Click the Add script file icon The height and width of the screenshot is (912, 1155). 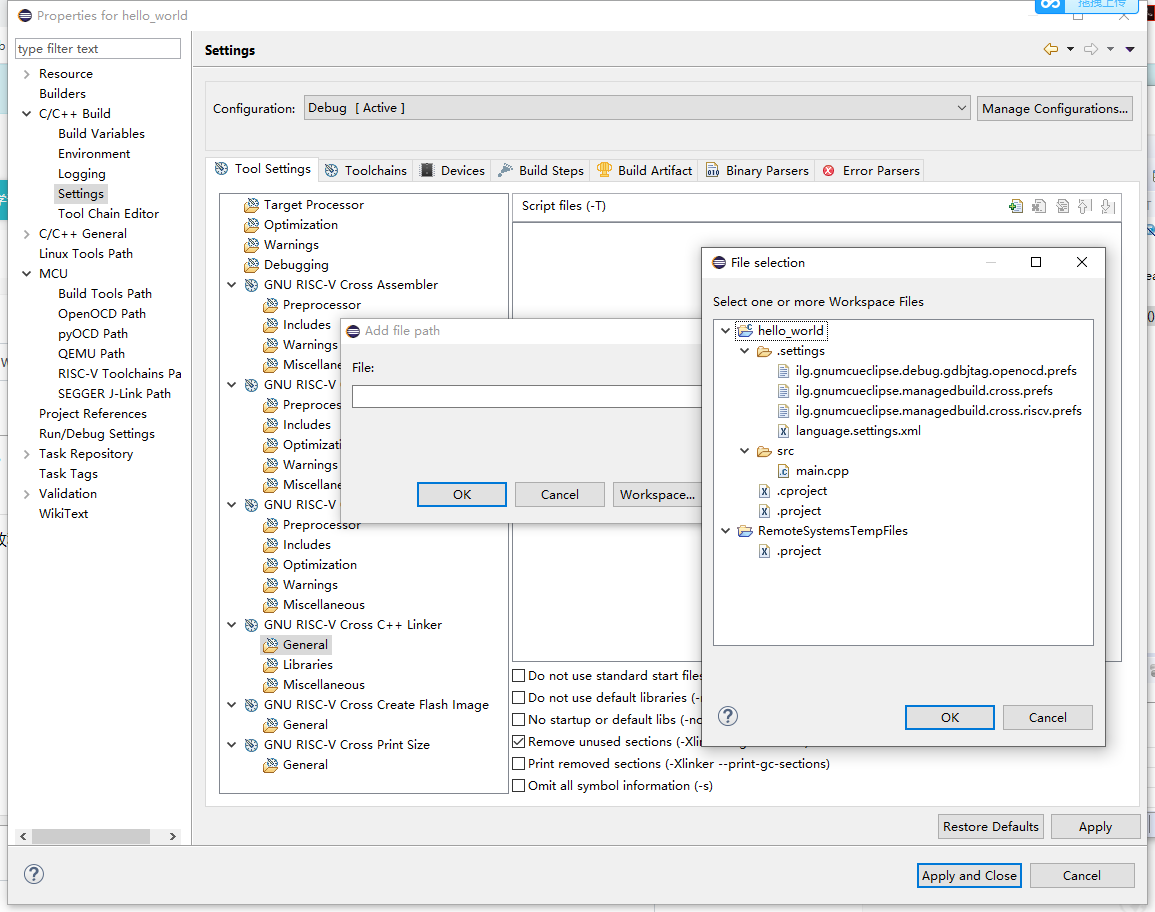[x=1016, y=207]
